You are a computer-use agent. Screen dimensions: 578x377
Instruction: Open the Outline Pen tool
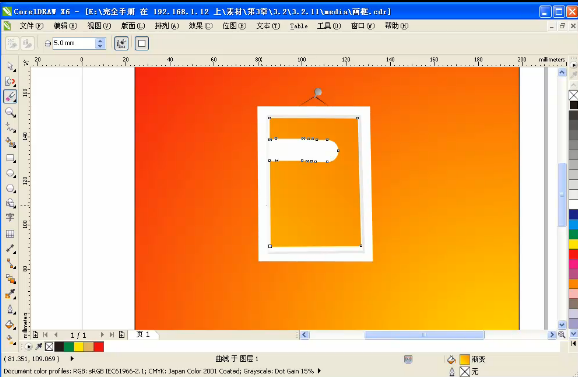coord(10,310)
